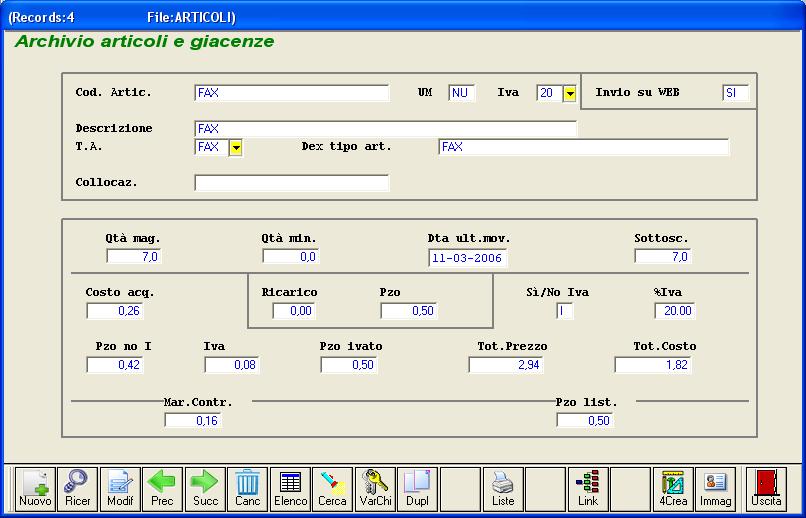Screen dimensions: 806x518
Task: Open the Ricer search tool
Action: click(x=78, y=489)
